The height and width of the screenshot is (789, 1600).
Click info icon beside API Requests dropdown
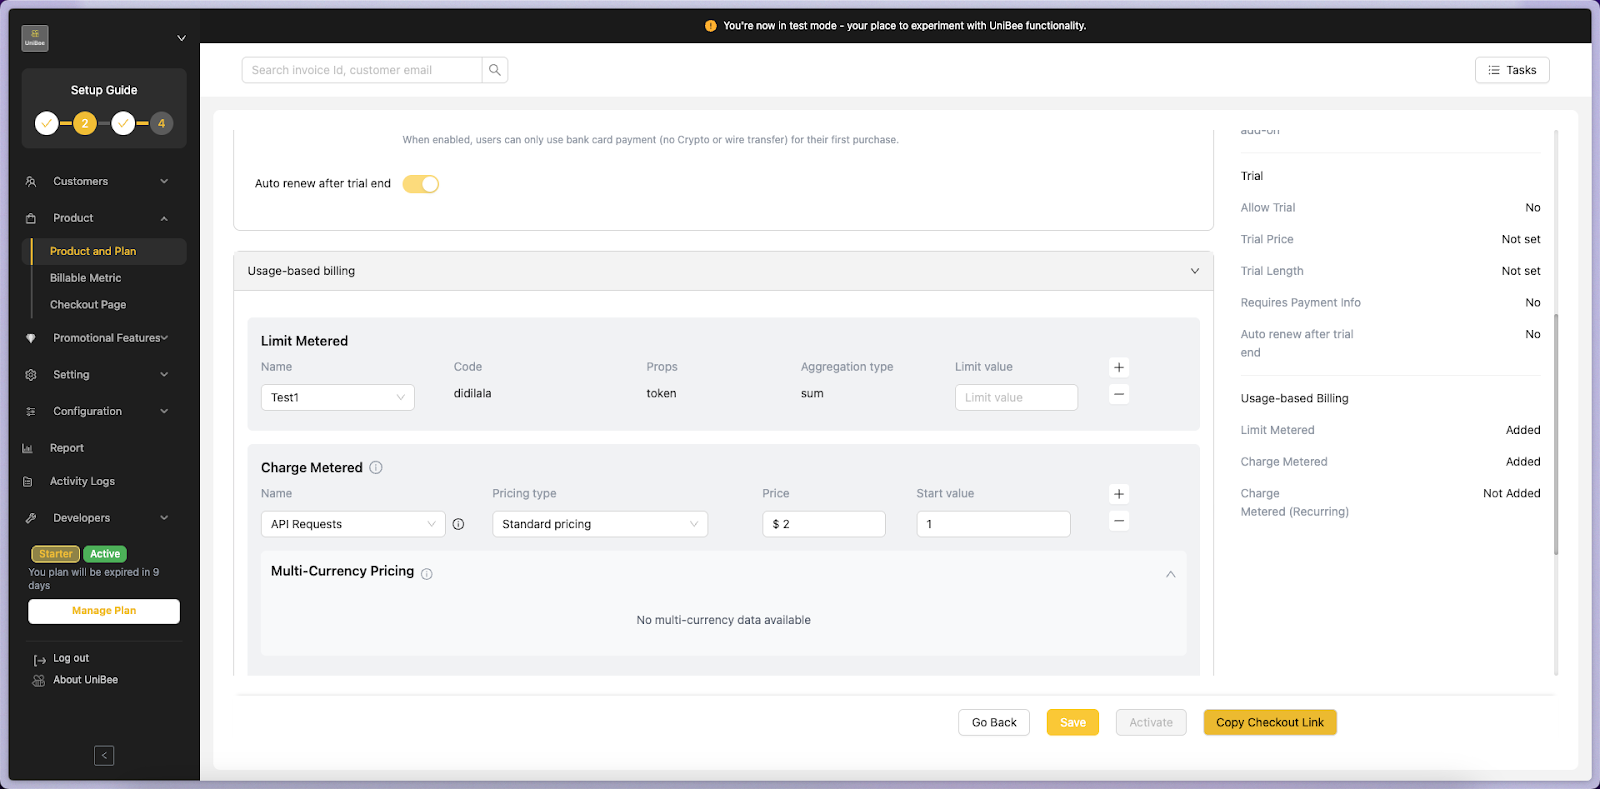pyautogui.click(x=458, y=524)
